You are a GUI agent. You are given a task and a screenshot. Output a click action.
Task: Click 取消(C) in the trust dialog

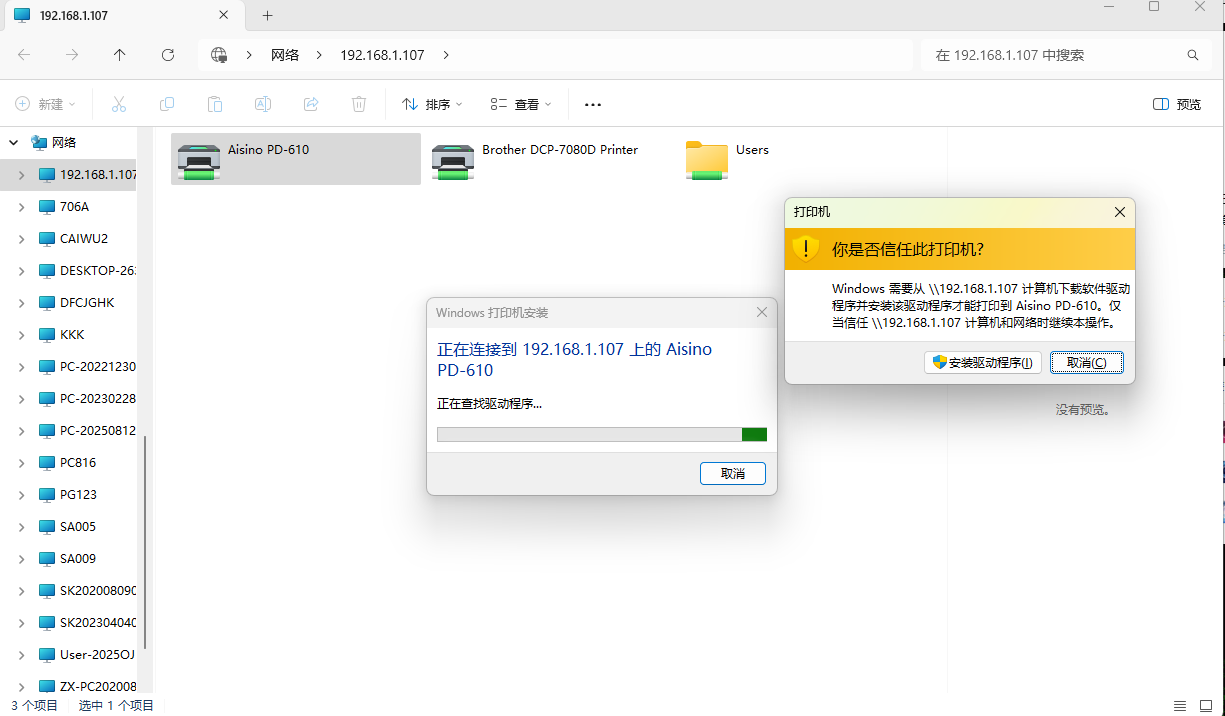pyautogui.click(x=1087, y=362)
